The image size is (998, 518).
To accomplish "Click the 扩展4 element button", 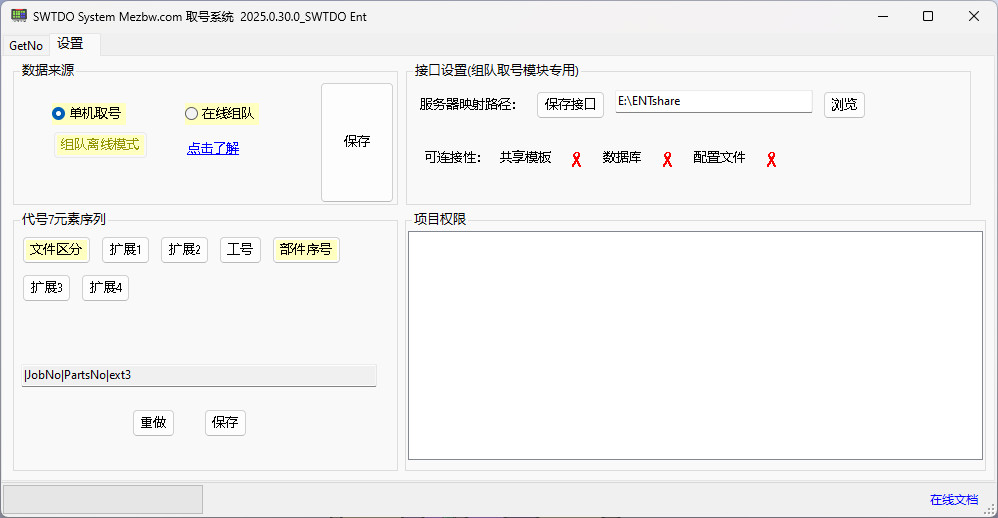I will click(106, 288).
